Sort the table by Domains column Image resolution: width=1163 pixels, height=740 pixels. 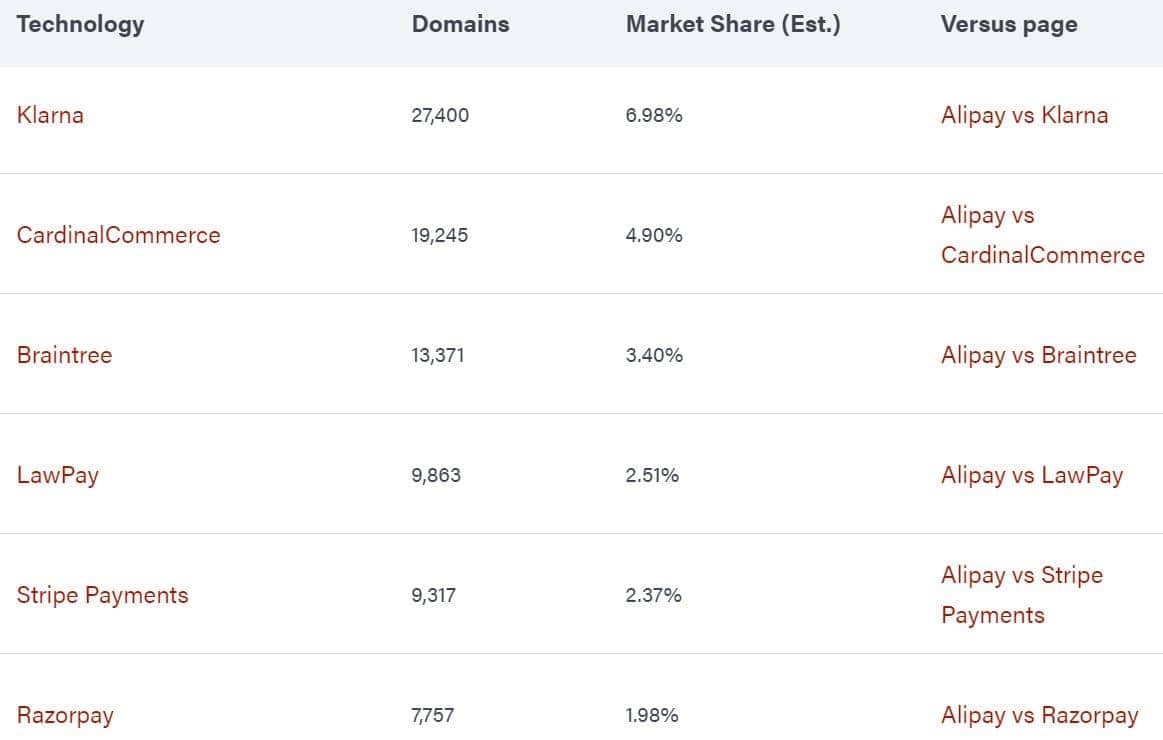pyautogui.click(x=460, y=24)
